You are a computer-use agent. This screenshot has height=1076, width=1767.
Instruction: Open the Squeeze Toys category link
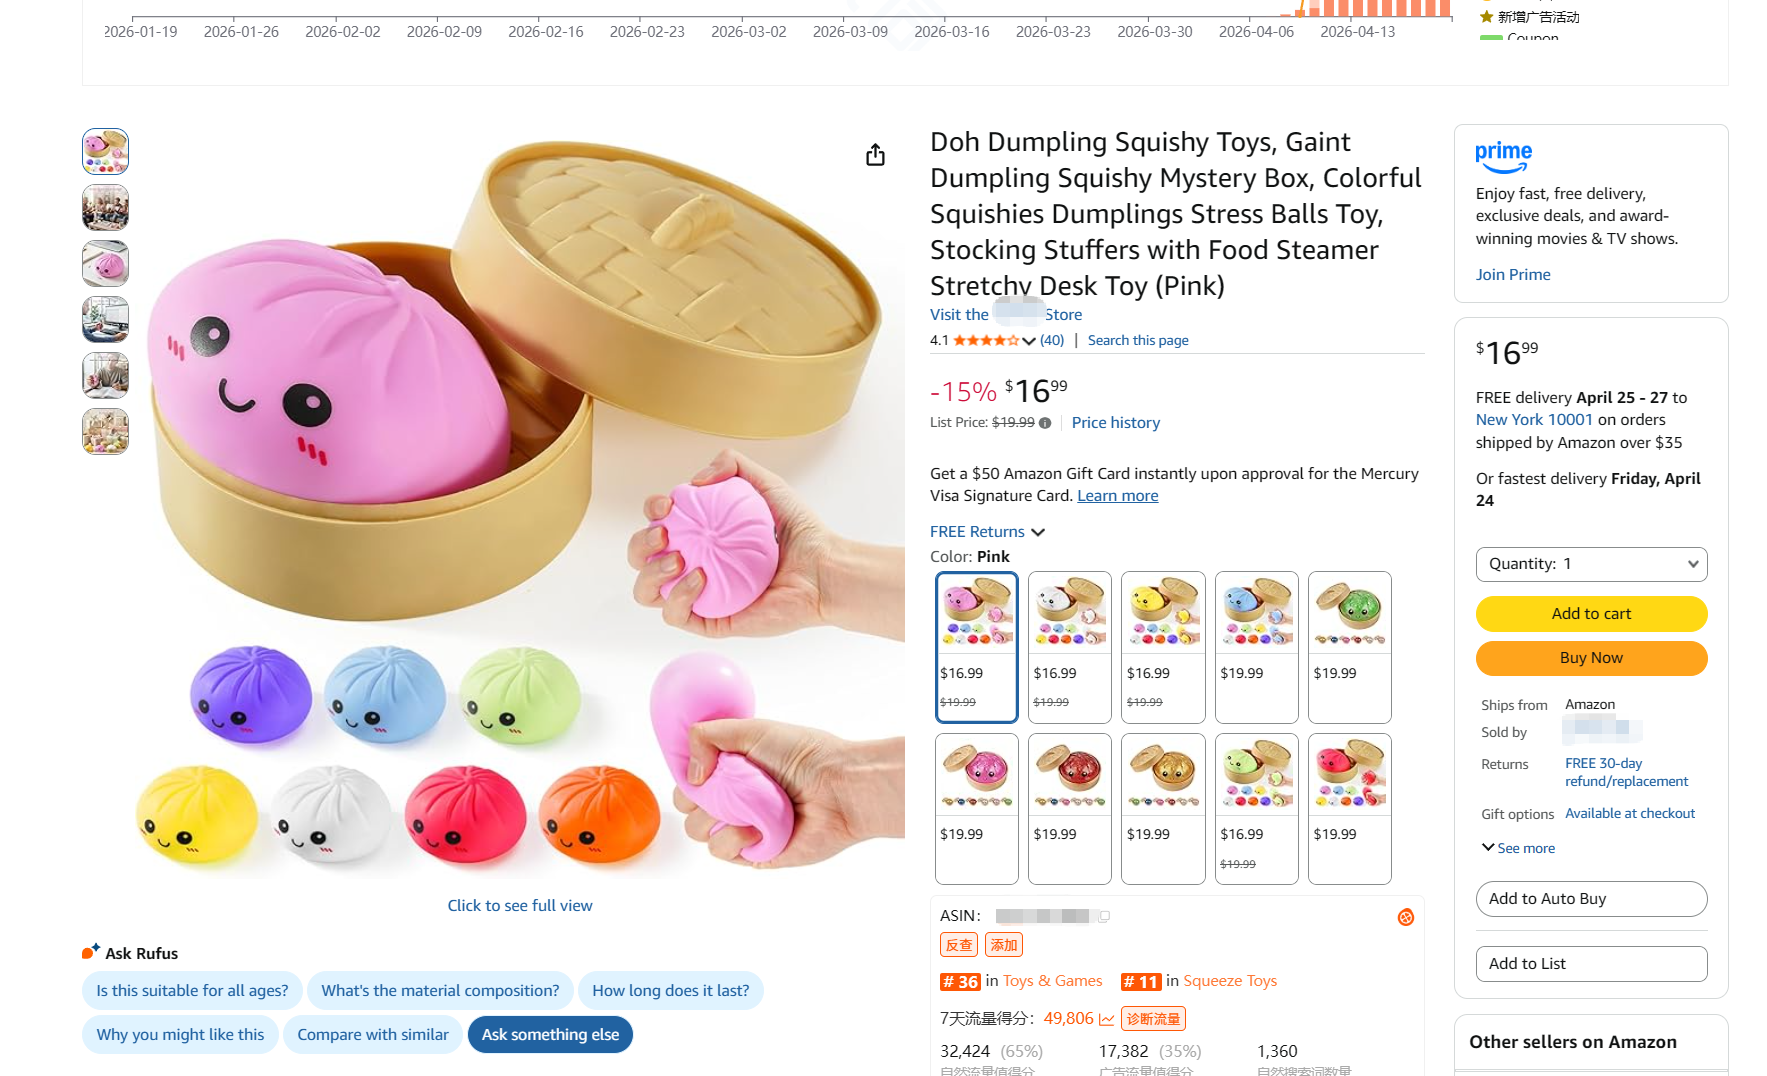[x=1230, y=981]
